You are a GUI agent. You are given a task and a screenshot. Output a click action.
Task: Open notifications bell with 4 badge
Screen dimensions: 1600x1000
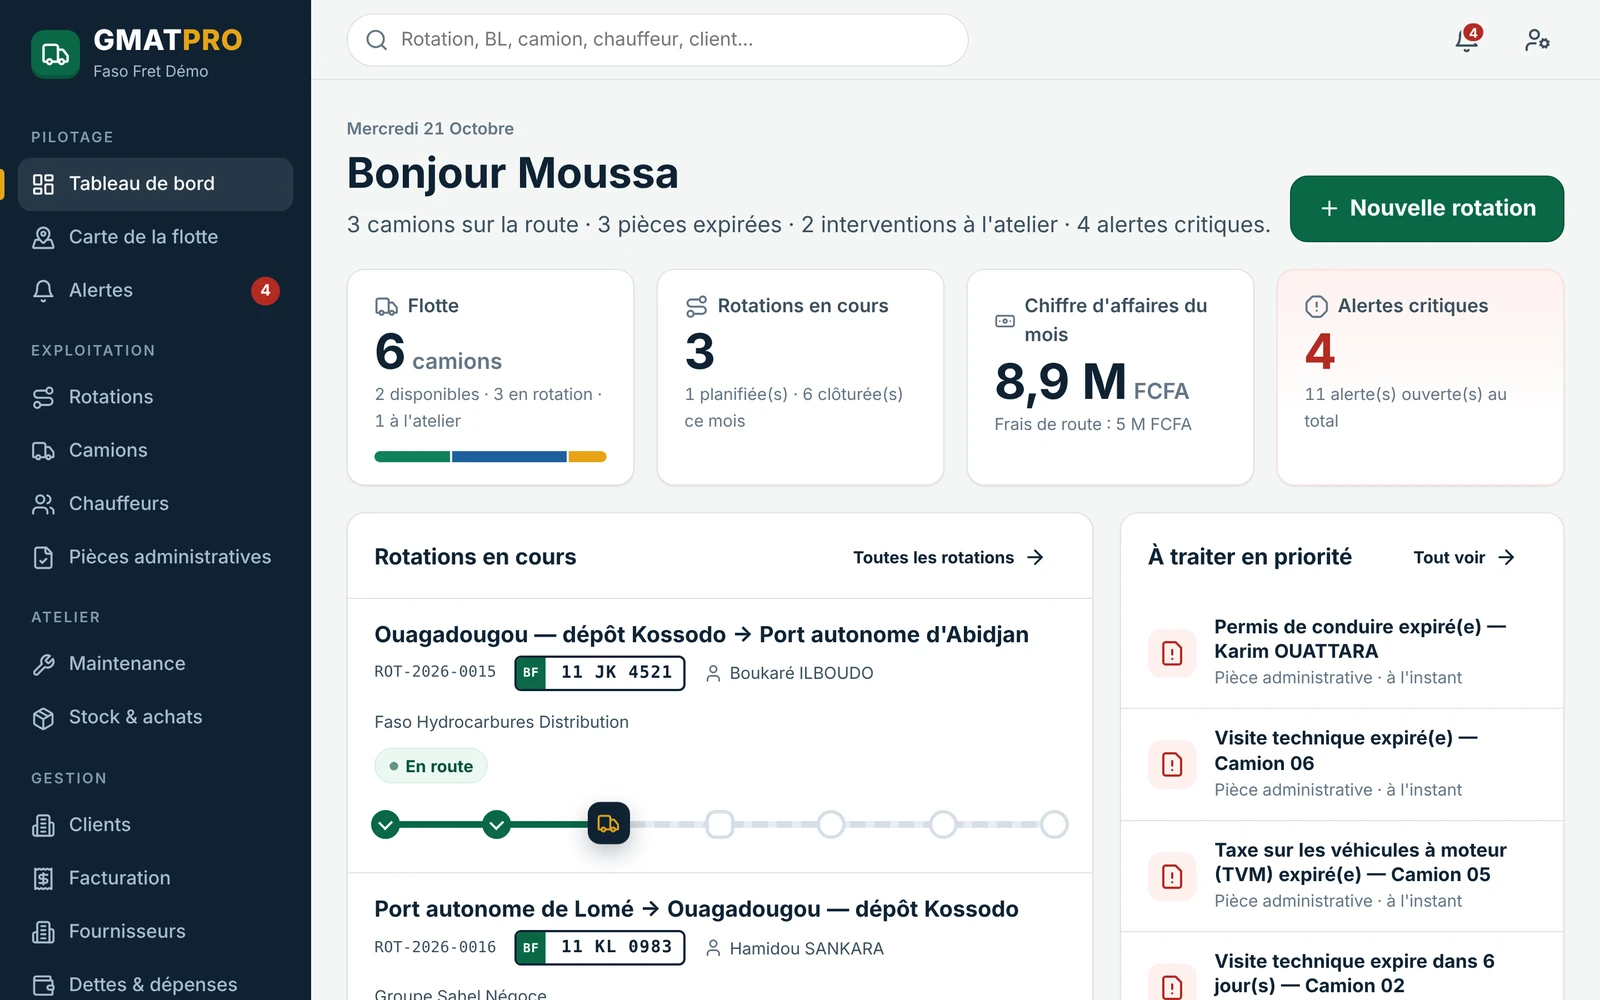click(1467, 39)
